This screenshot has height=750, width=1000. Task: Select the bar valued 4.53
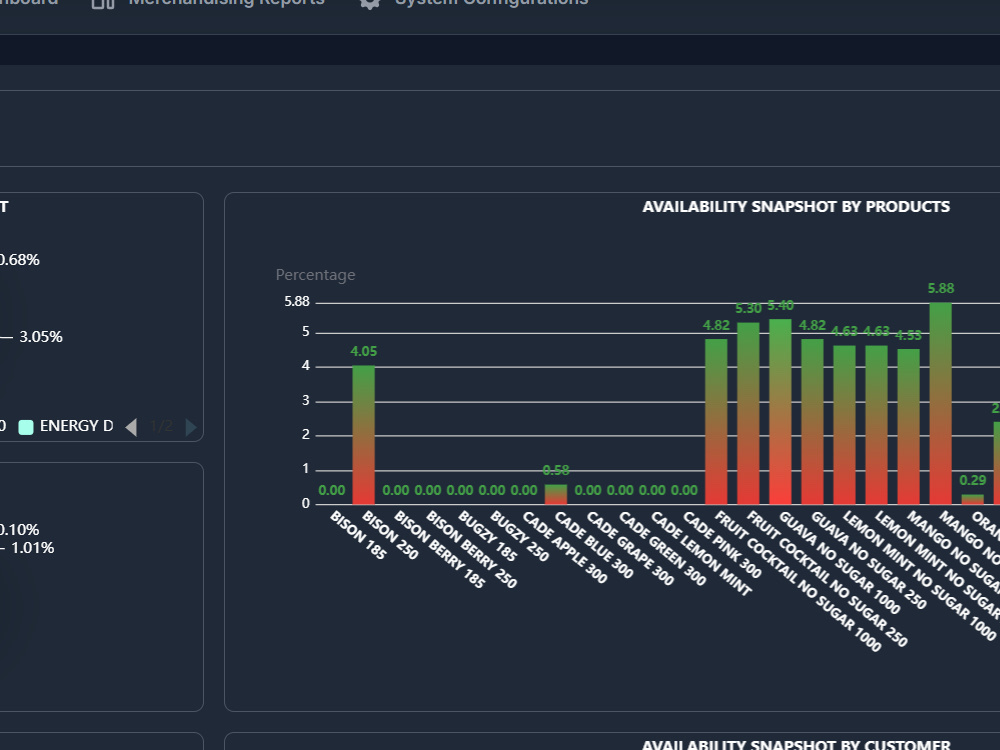pos(908,427)
